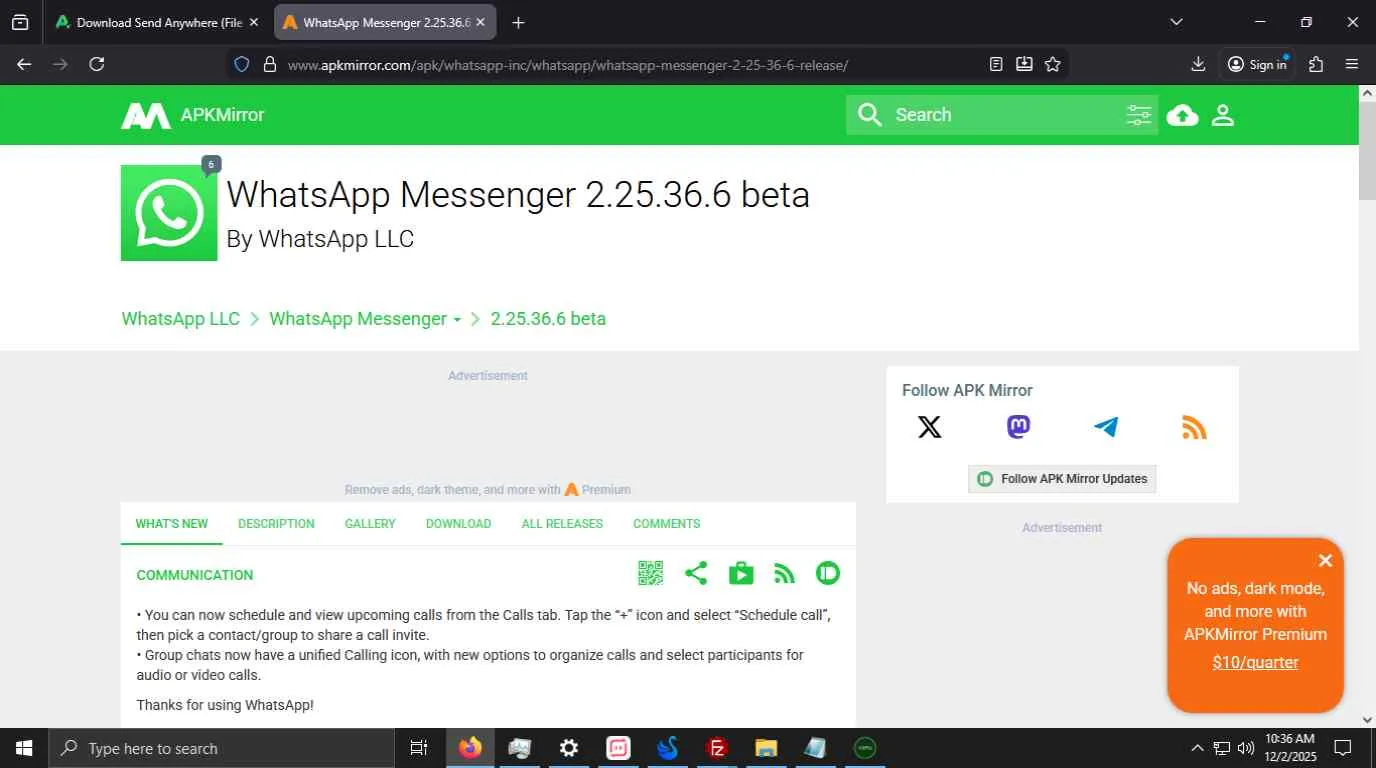Click the Pushbullet icon beside COMMUNICATION
The height and width of the screenshot is (768, 1376).
coord(828,573)
